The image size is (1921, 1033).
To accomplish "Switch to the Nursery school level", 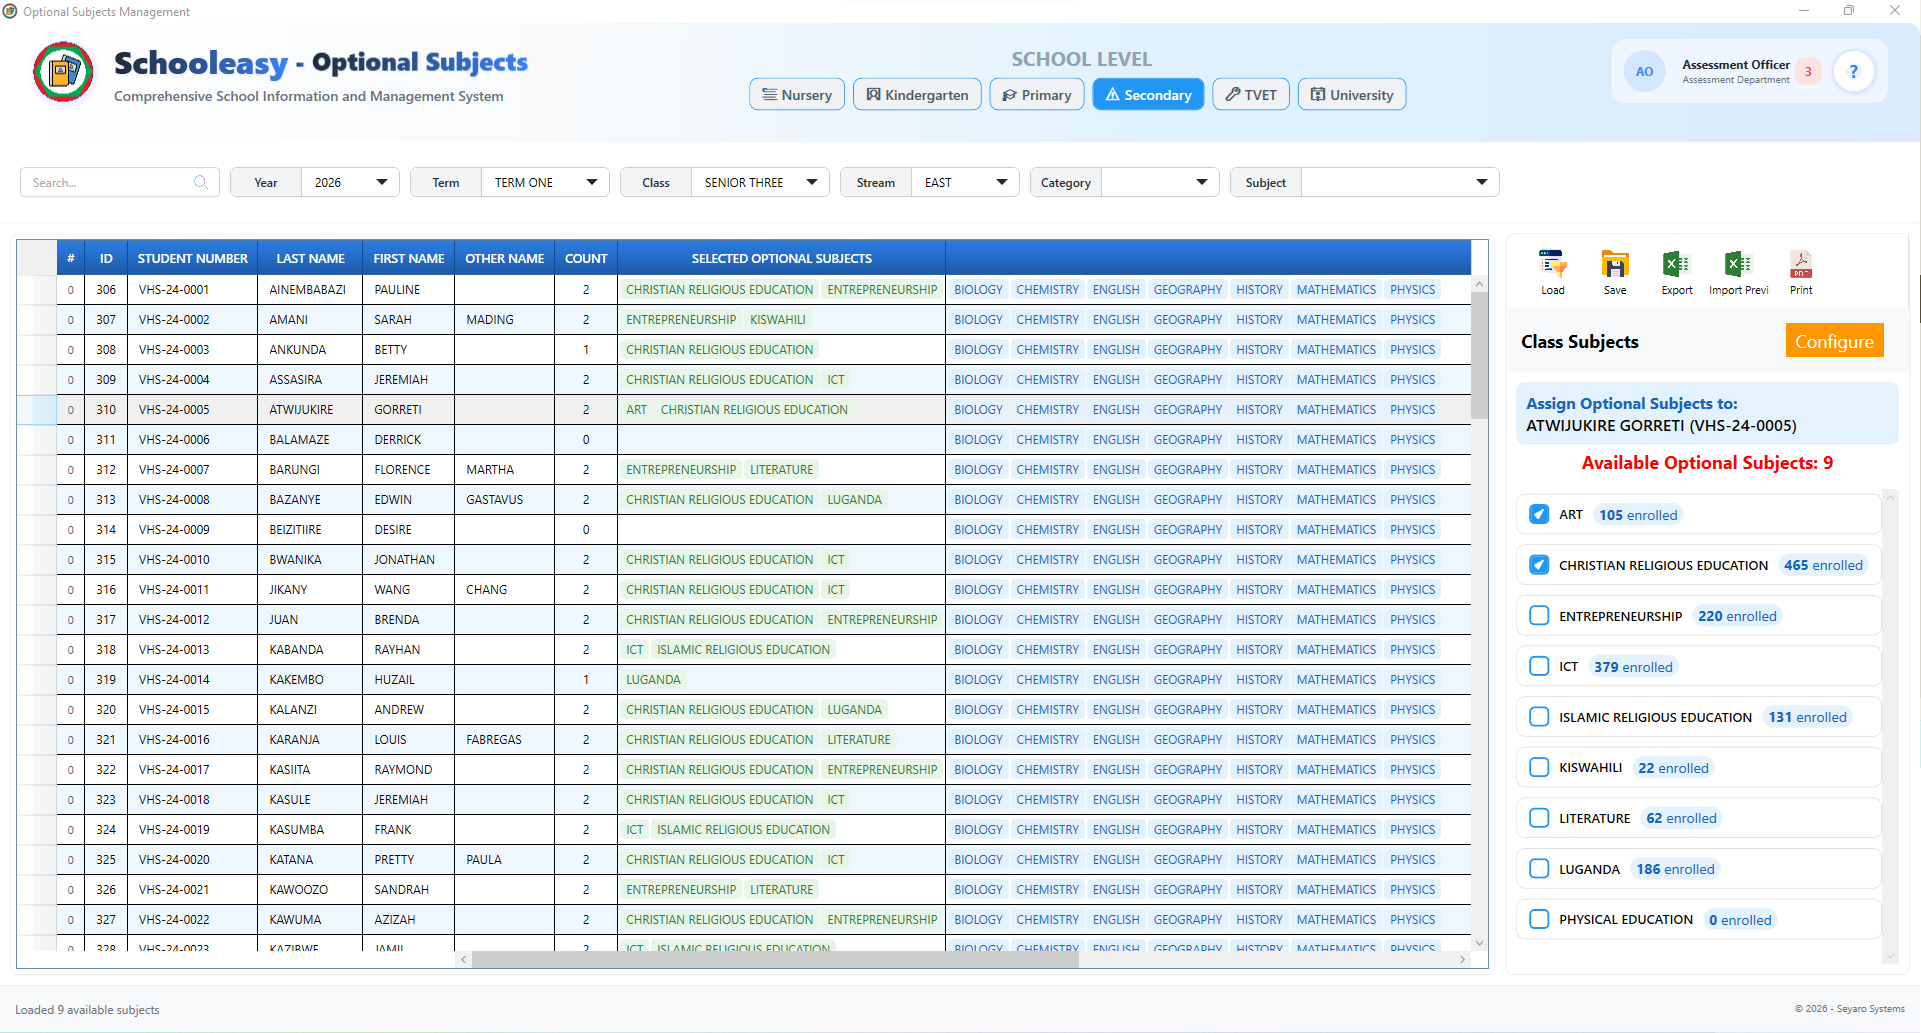I will (797, 95).
